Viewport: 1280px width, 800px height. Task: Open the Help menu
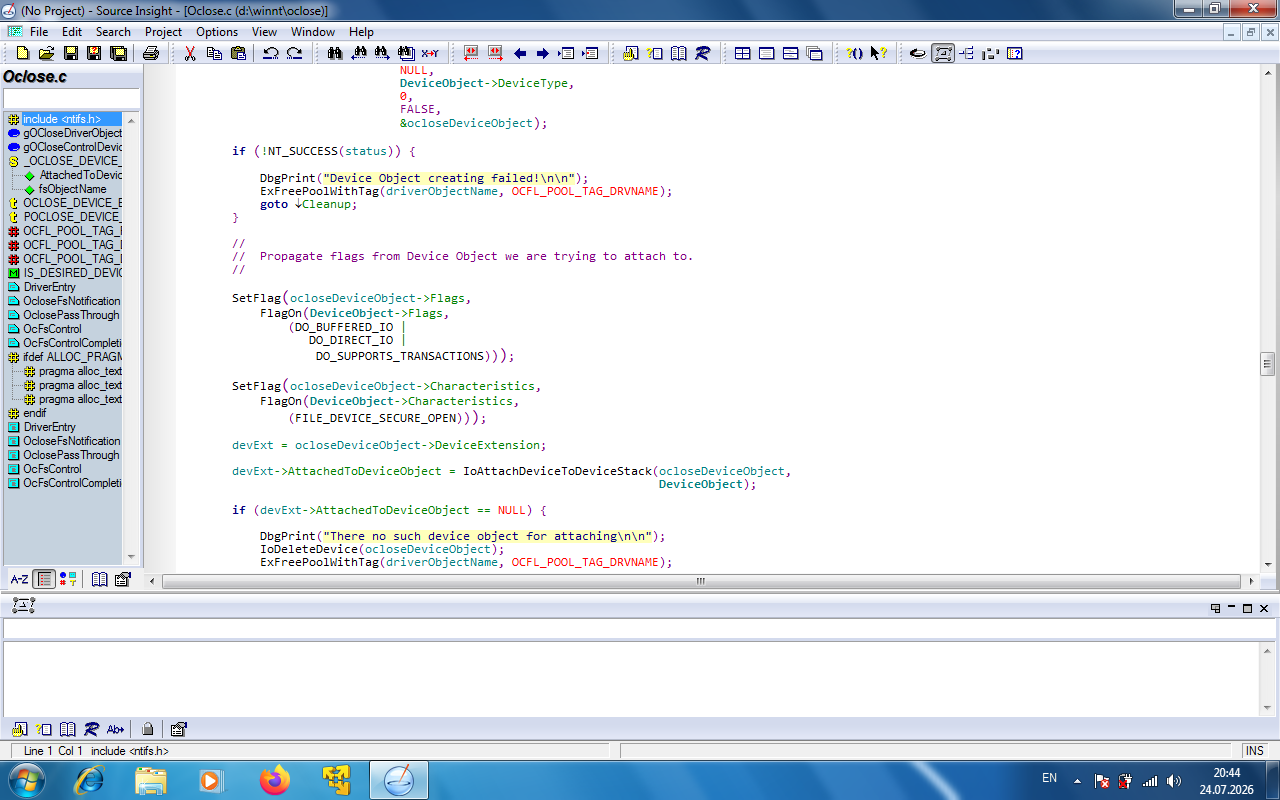361,32
